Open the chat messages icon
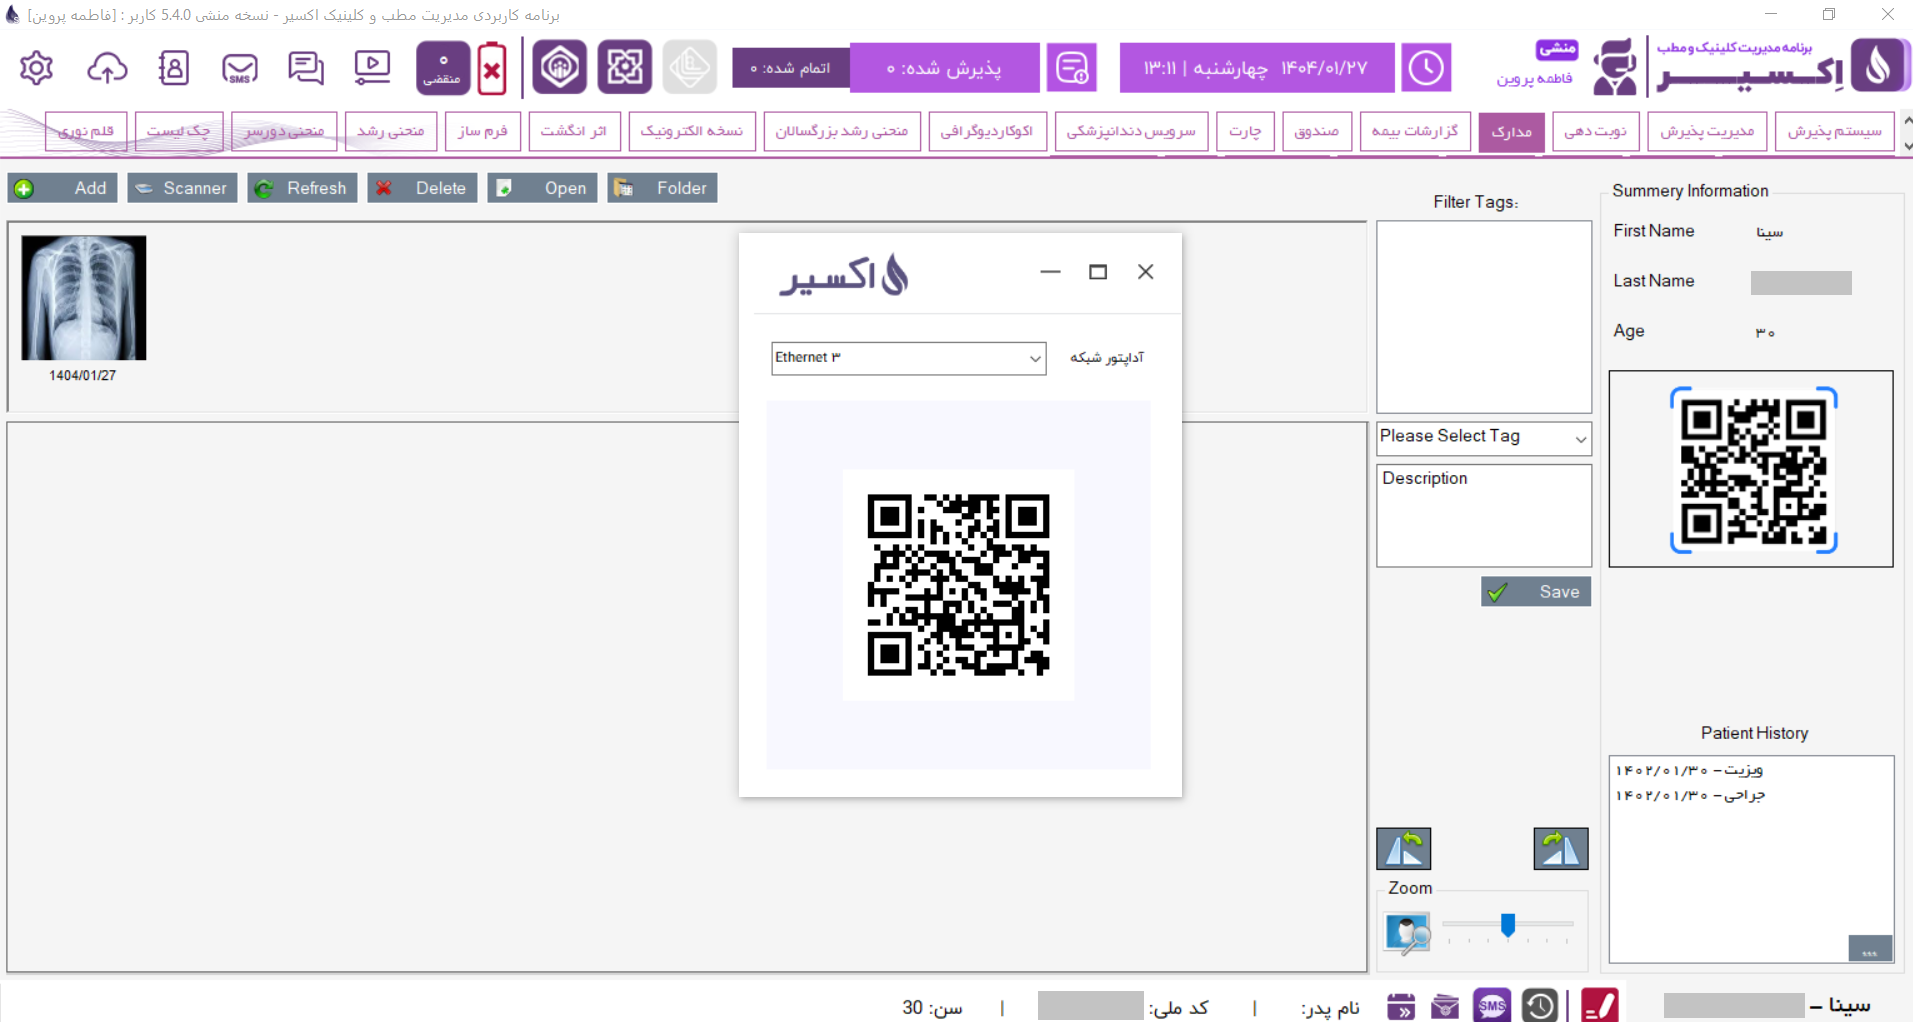The image size is (1913, 1022). (306, 68)
